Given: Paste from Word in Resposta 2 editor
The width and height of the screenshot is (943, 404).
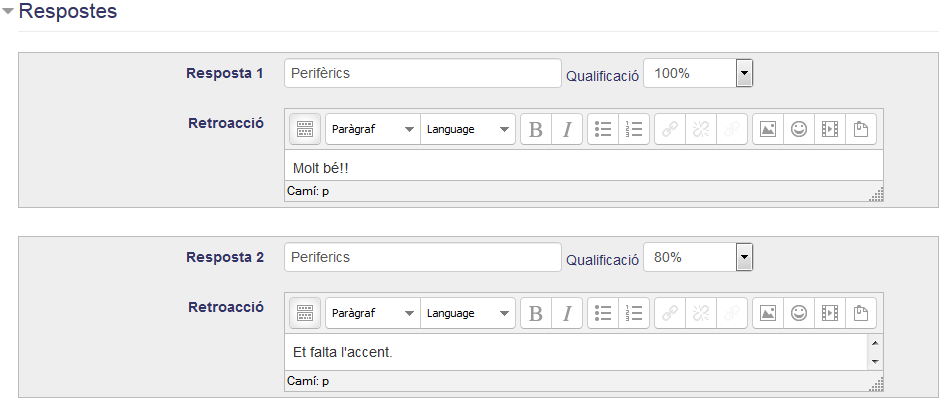Looking at the screenshot, I should tap(861, 313).
